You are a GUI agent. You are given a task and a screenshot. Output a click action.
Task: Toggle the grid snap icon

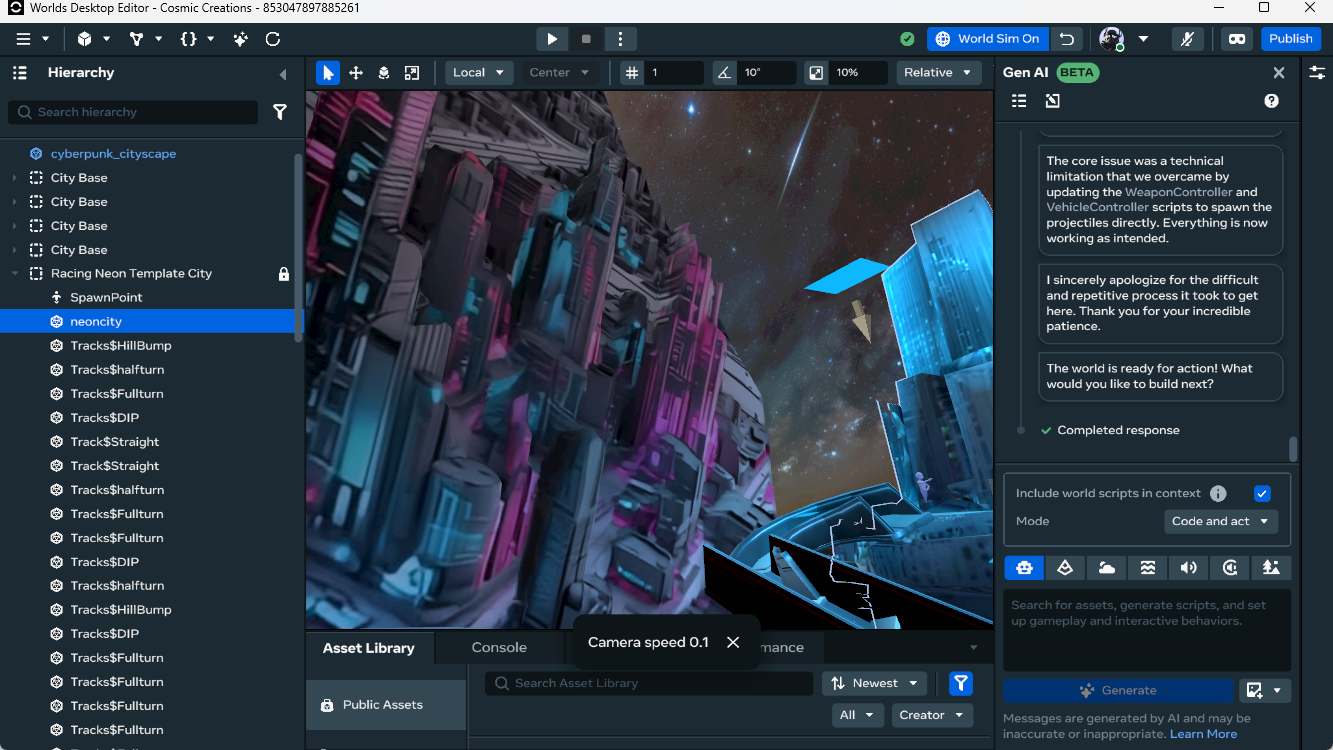click(631, 73)
